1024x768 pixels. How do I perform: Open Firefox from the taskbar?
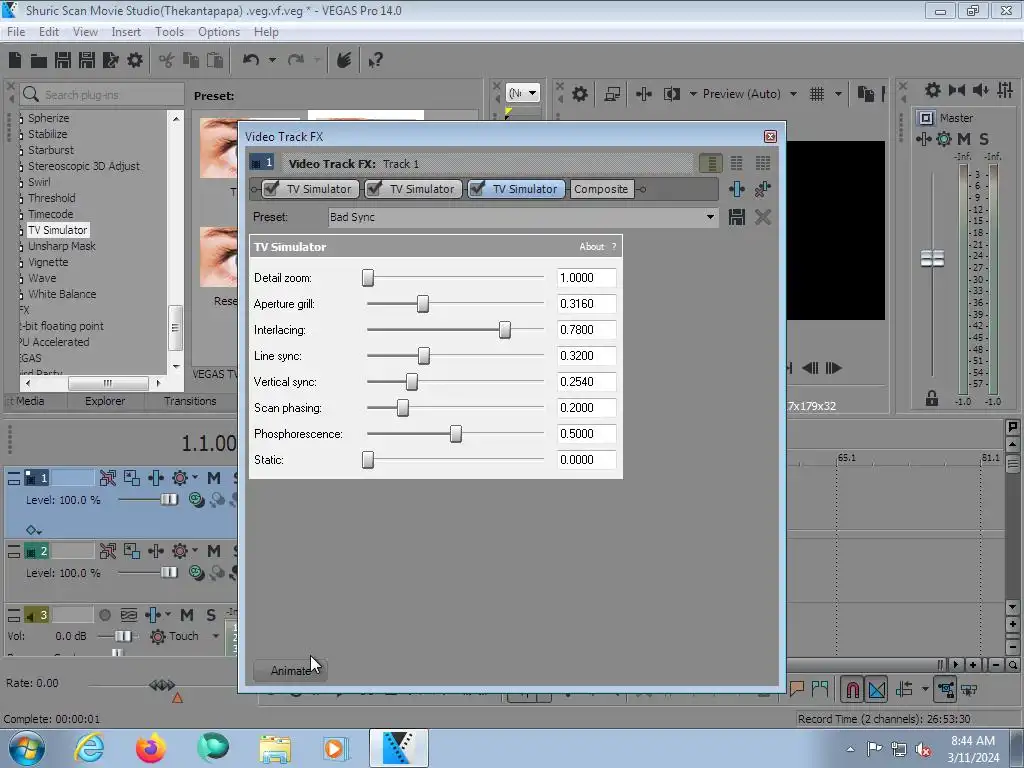coord(151,748)
